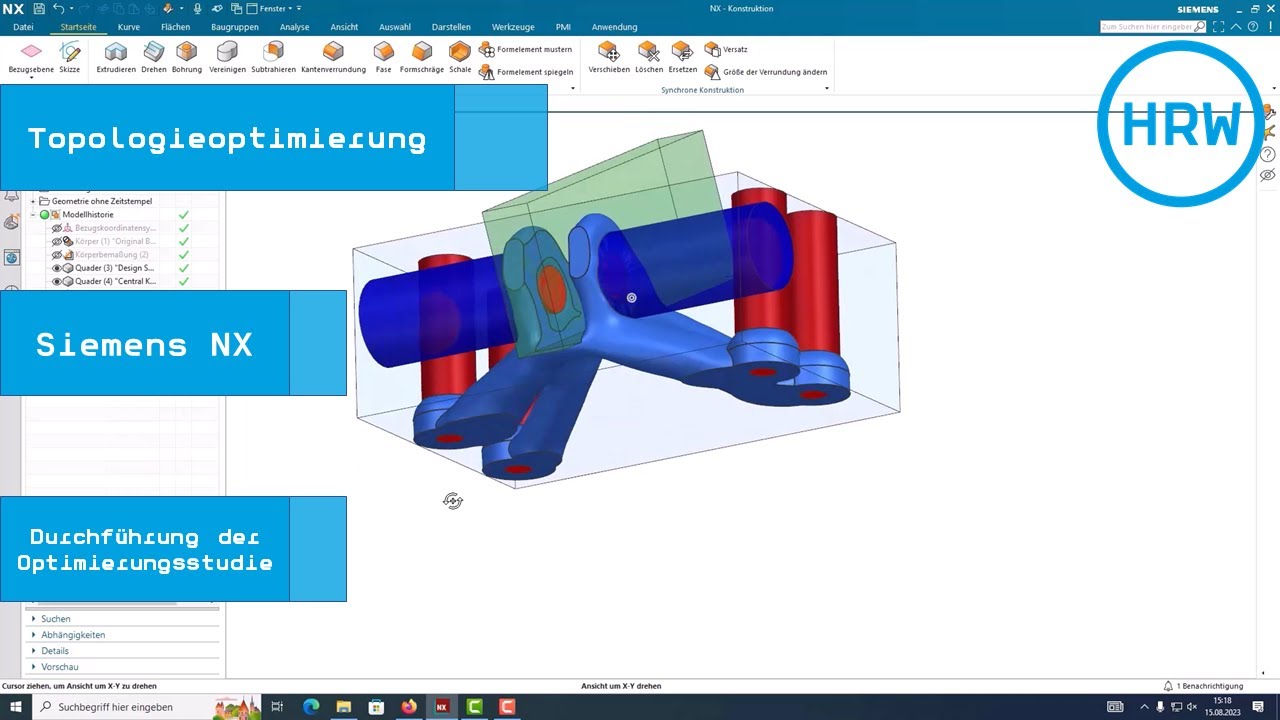Hide the Quader (4) Central body

(57, 281)
